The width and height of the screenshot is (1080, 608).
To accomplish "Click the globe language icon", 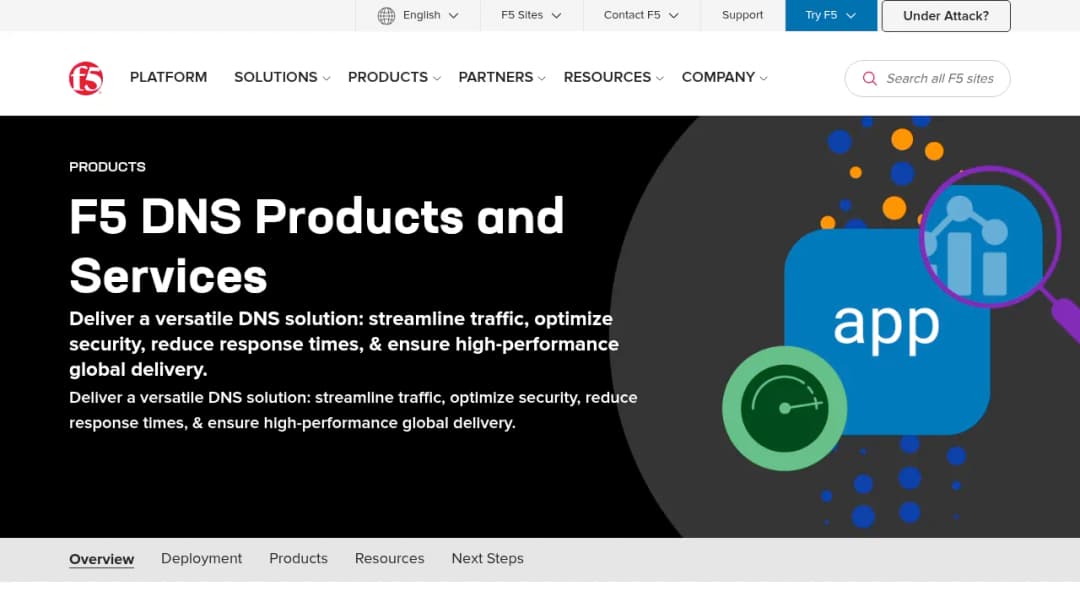I will pyautogui.click(x=386, y=15).
